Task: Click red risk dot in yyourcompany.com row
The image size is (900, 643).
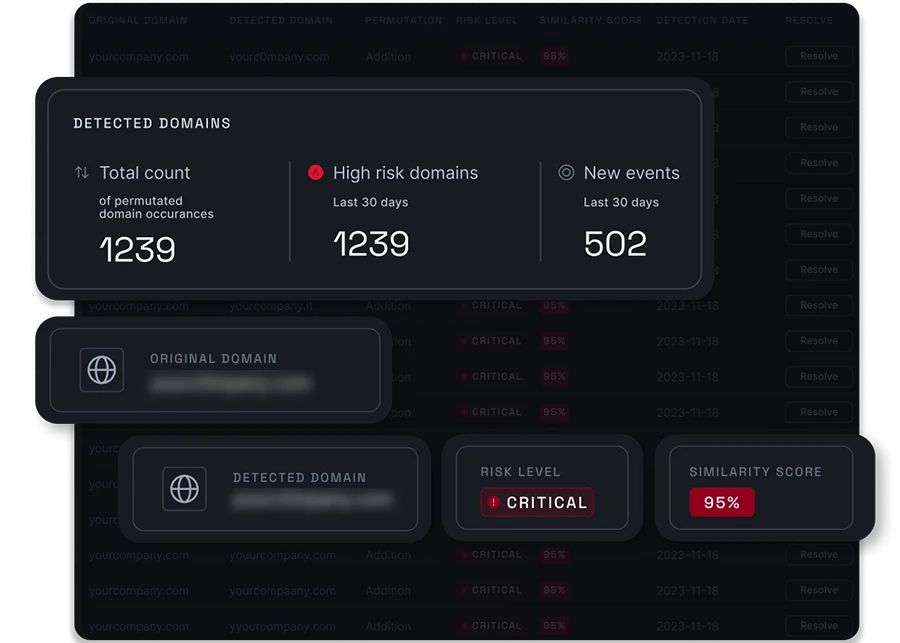Action: pyautogui.click(x=465, y=626)
